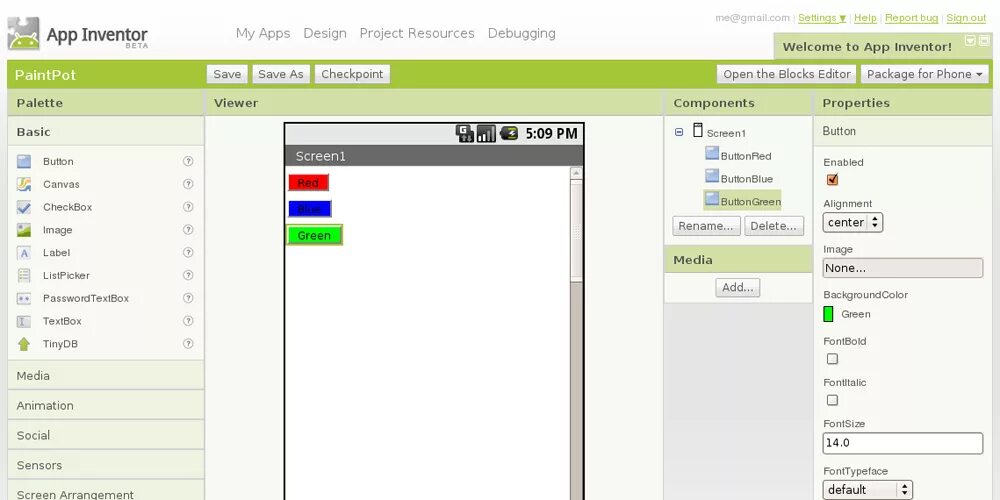Image resolution: width=1000 pixels, height=500 pixels.
Task: Open the BackgroundColor Green swatch
Action: tap(828, 314)
